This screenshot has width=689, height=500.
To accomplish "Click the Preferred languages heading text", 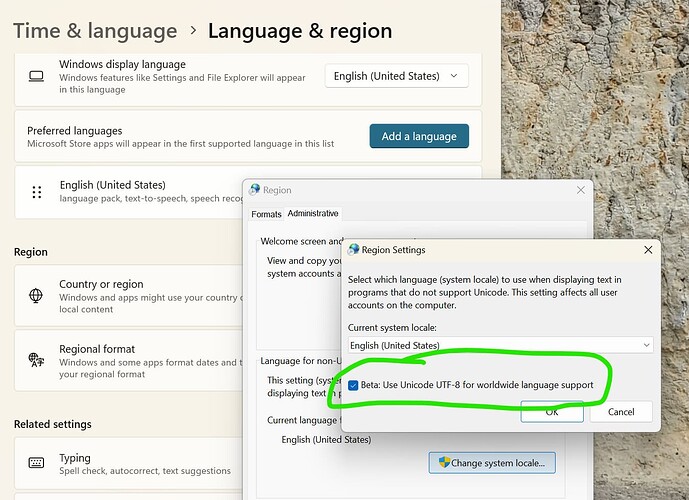I will coord(75,131).
